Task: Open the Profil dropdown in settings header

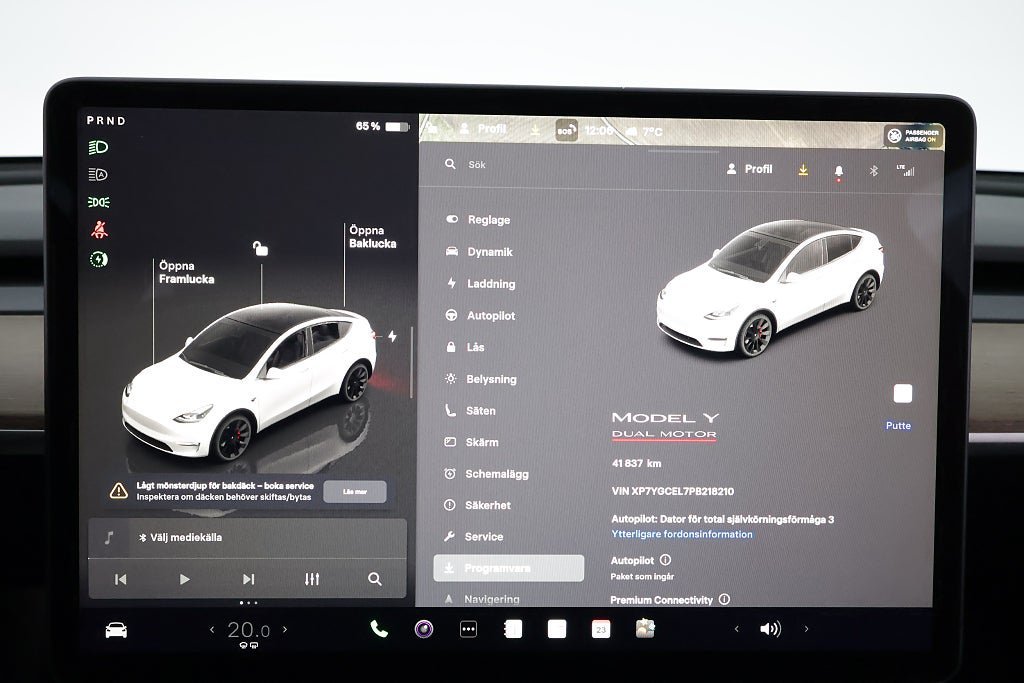Action: (x=750, y=170)
